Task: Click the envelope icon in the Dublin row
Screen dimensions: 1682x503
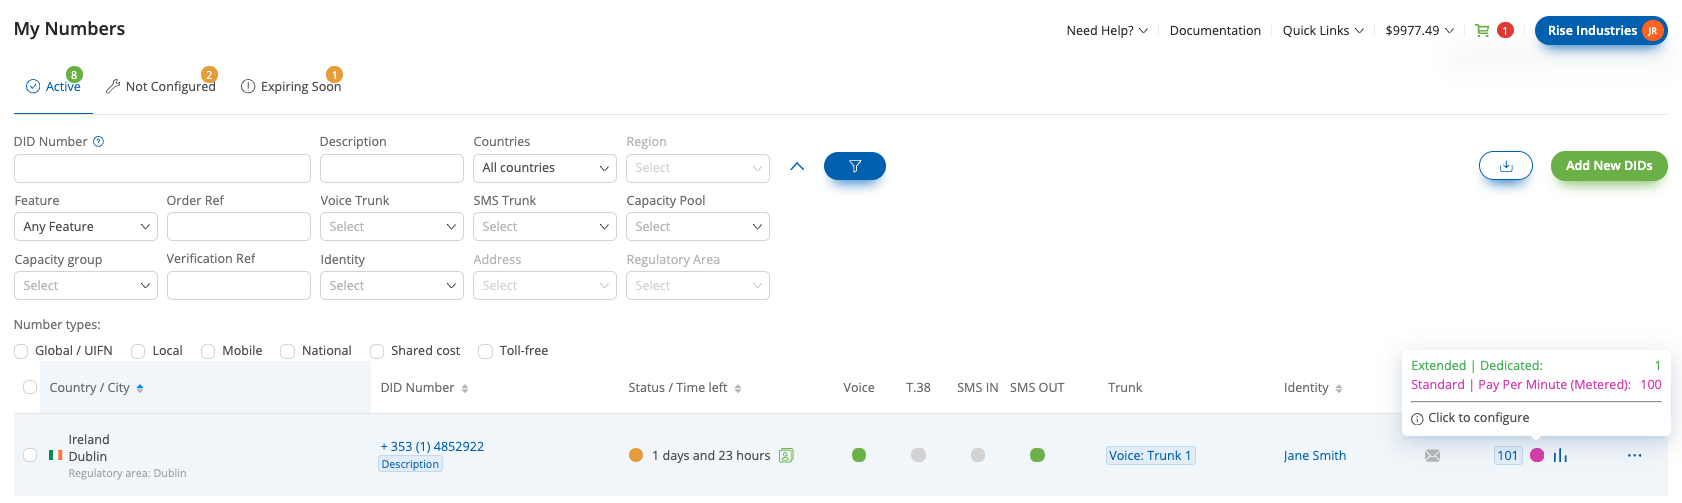Action: tap(1432, 456)
